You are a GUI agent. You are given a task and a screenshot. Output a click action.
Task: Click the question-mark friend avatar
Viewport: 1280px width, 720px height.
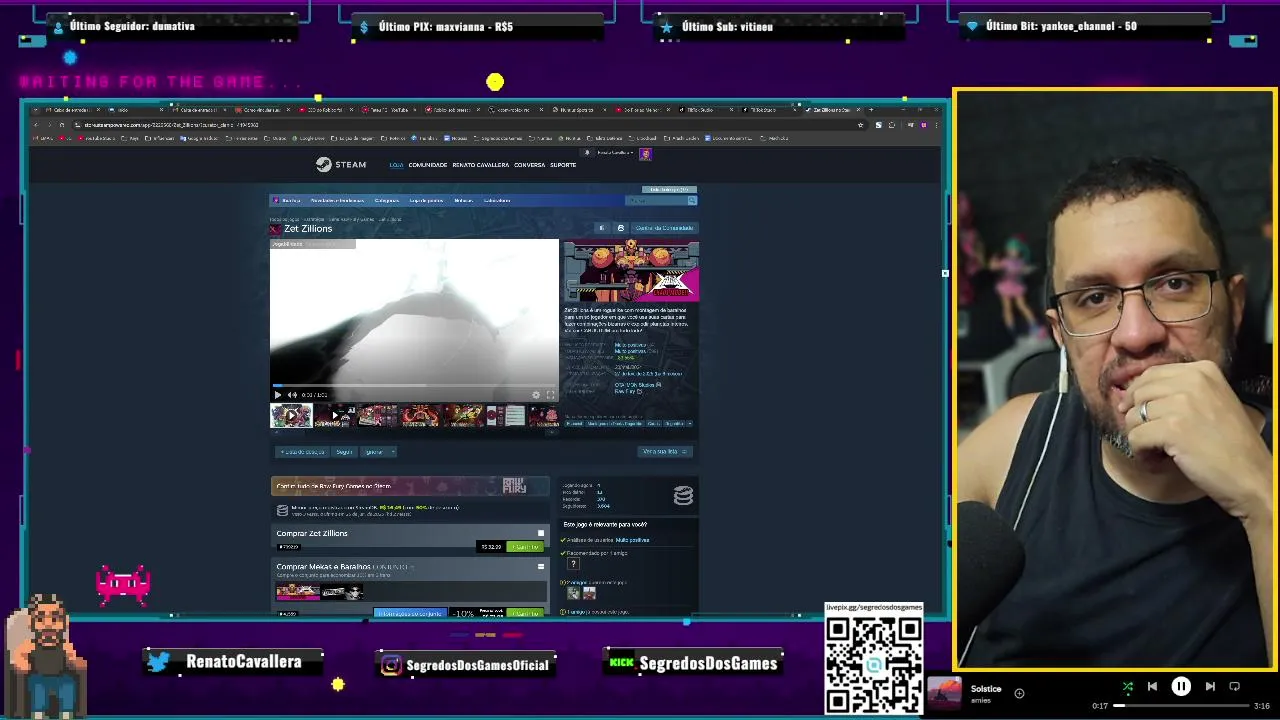[x=573, y=564]
